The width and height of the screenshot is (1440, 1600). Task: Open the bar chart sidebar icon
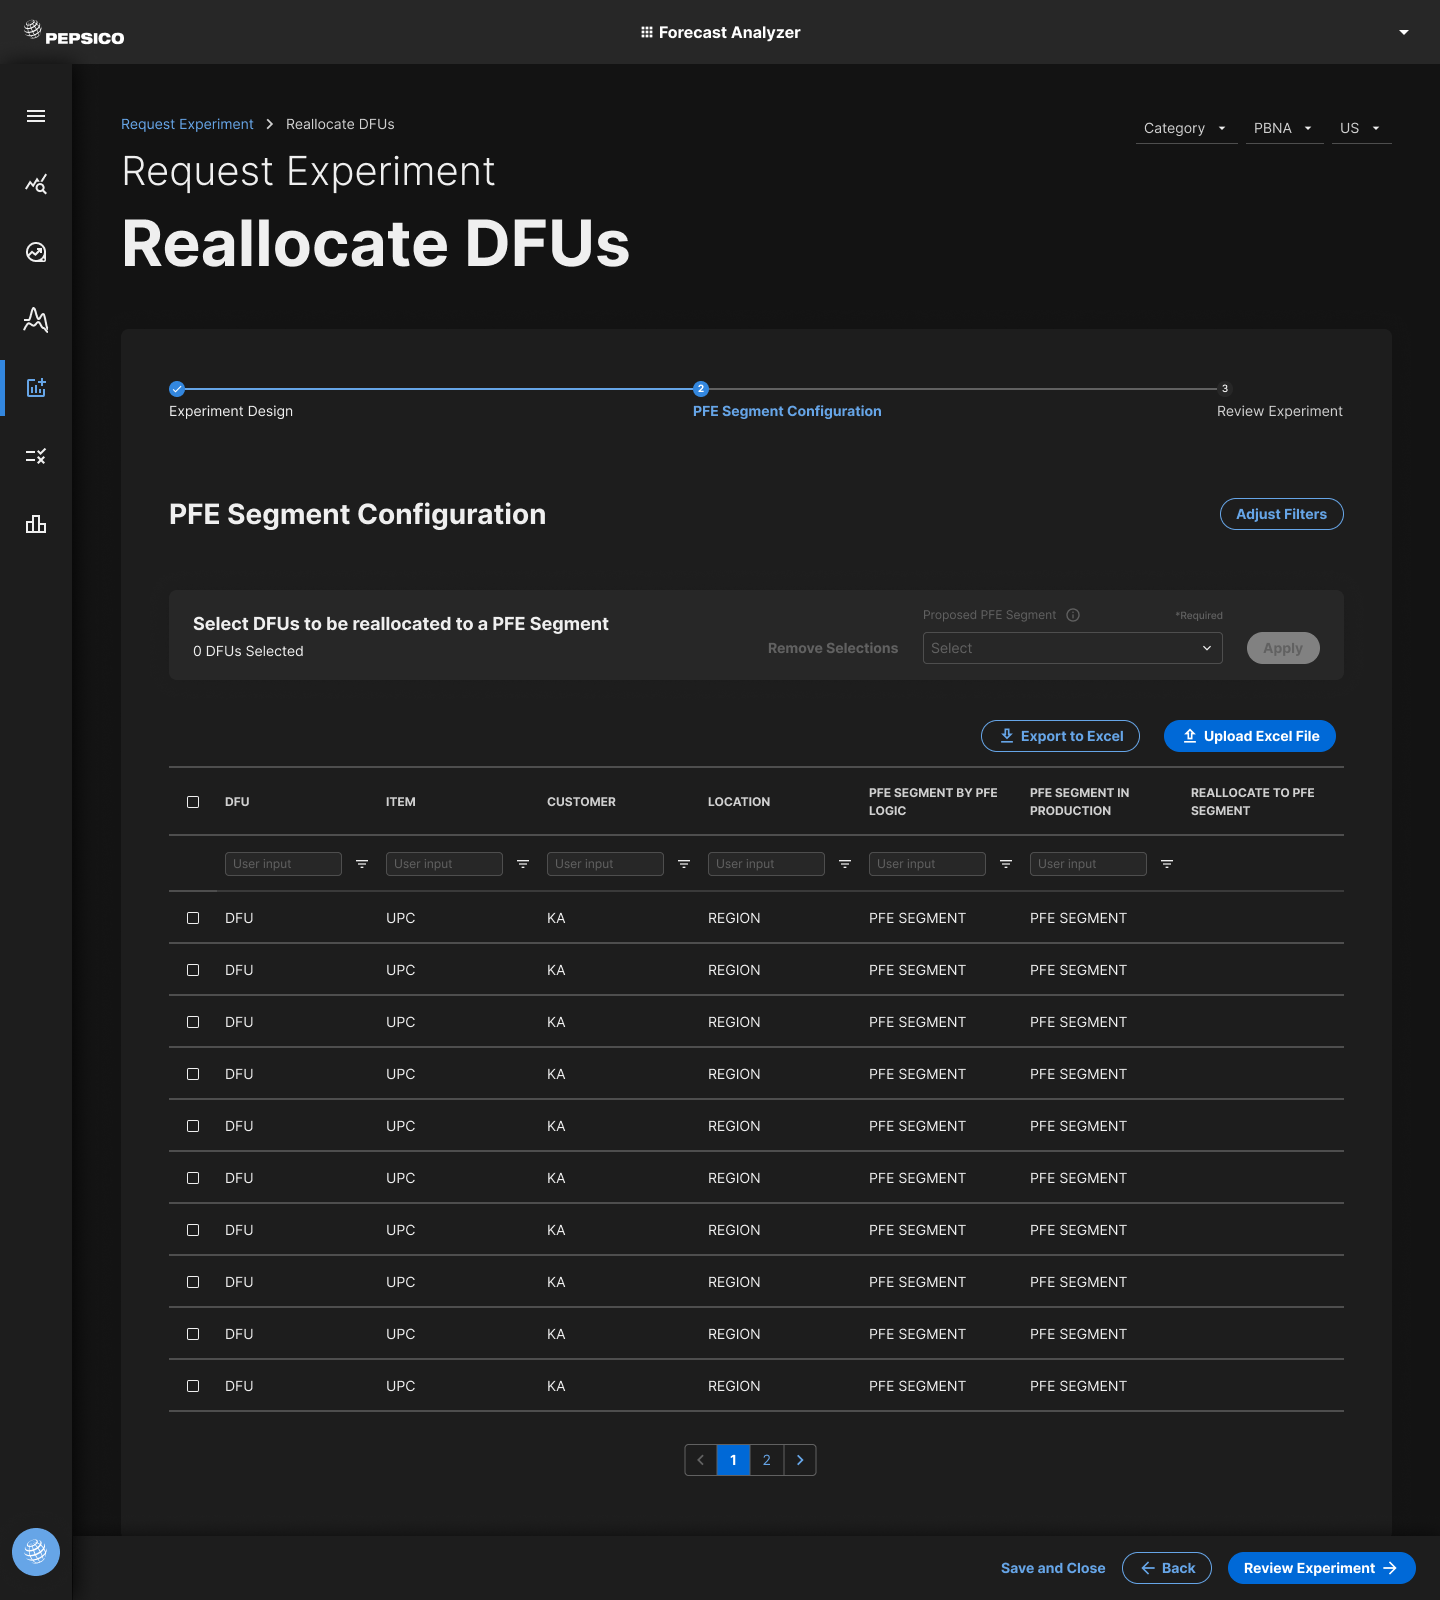(x=36, y=524)
